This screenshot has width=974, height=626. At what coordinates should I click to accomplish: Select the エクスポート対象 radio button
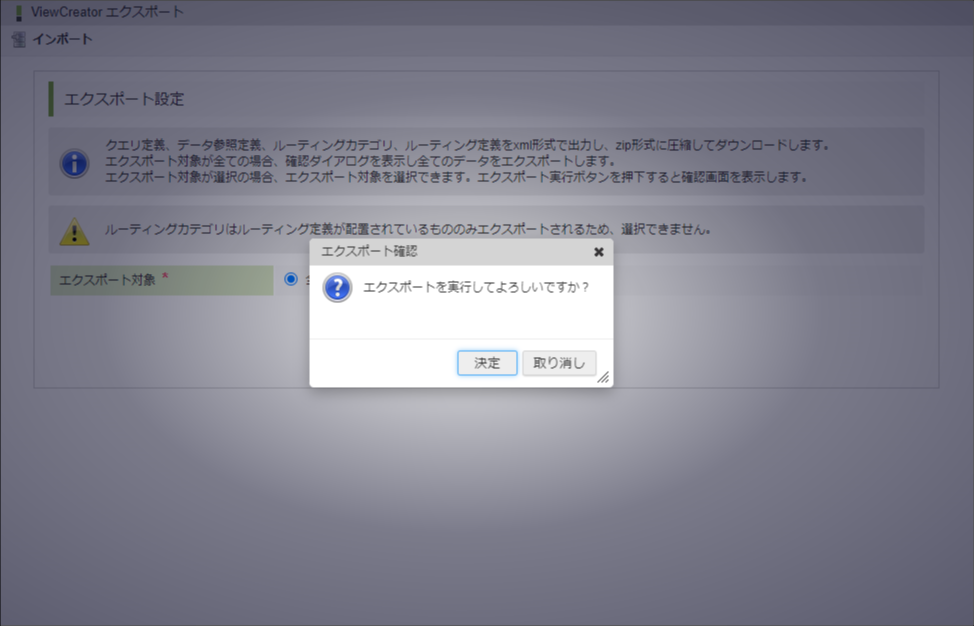click(x=291, y=279)
